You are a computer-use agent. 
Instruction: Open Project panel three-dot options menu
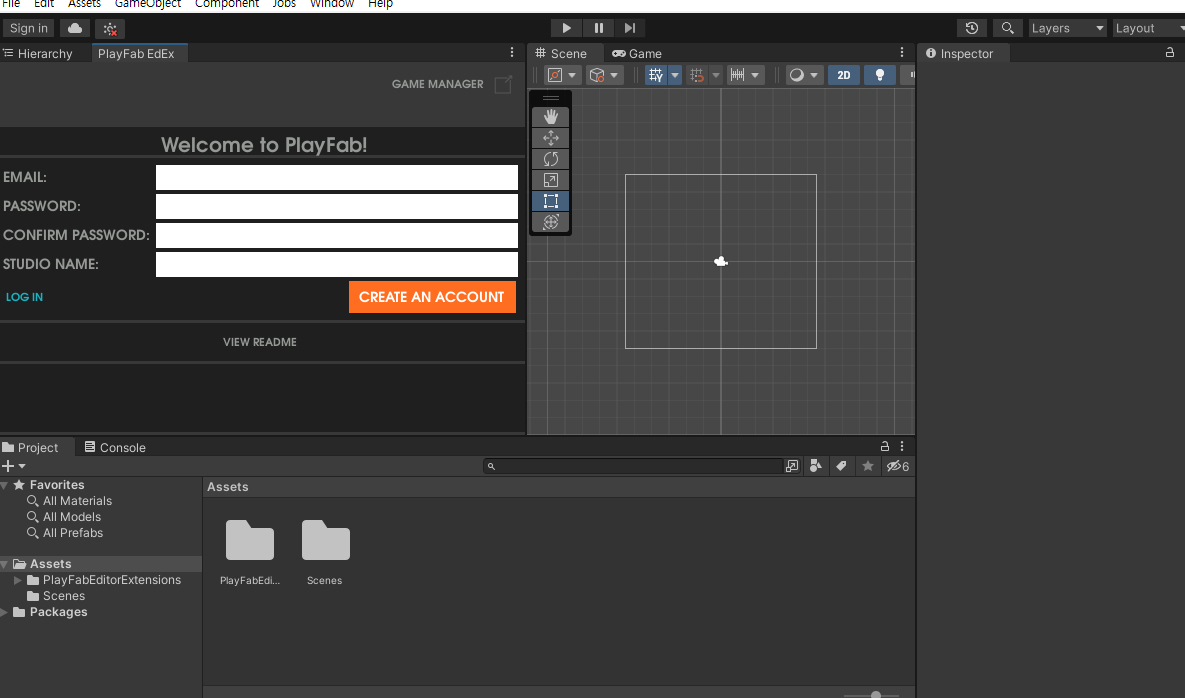point(902,446)
